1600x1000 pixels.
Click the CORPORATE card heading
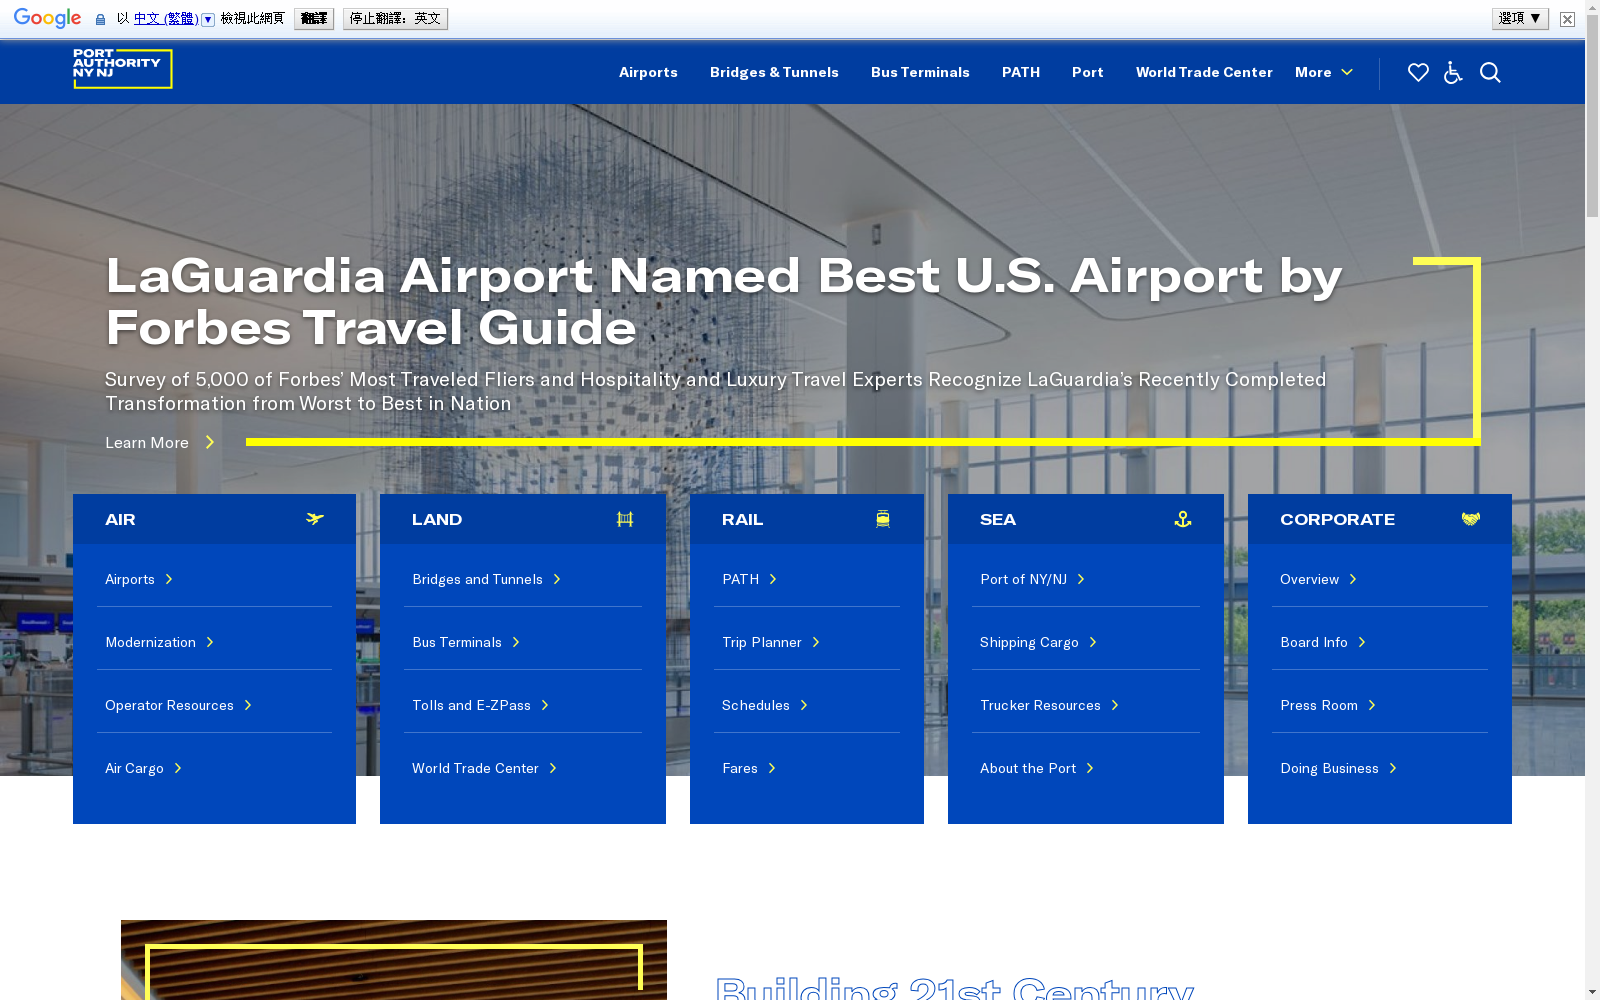click(1337, 519)
